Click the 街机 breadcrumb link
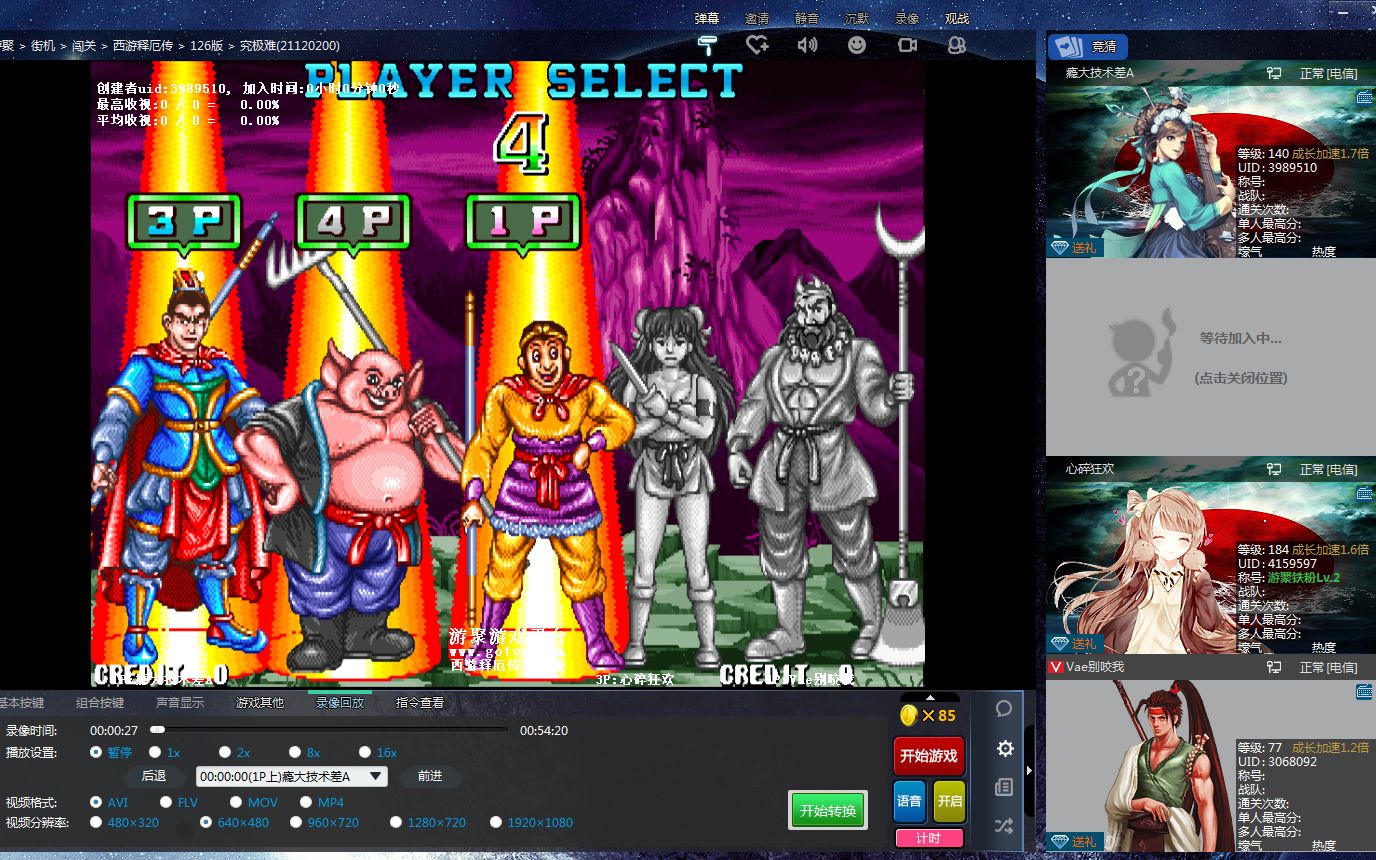The width and height of the screenshot is (1376, 860). [x=43, y=45]
